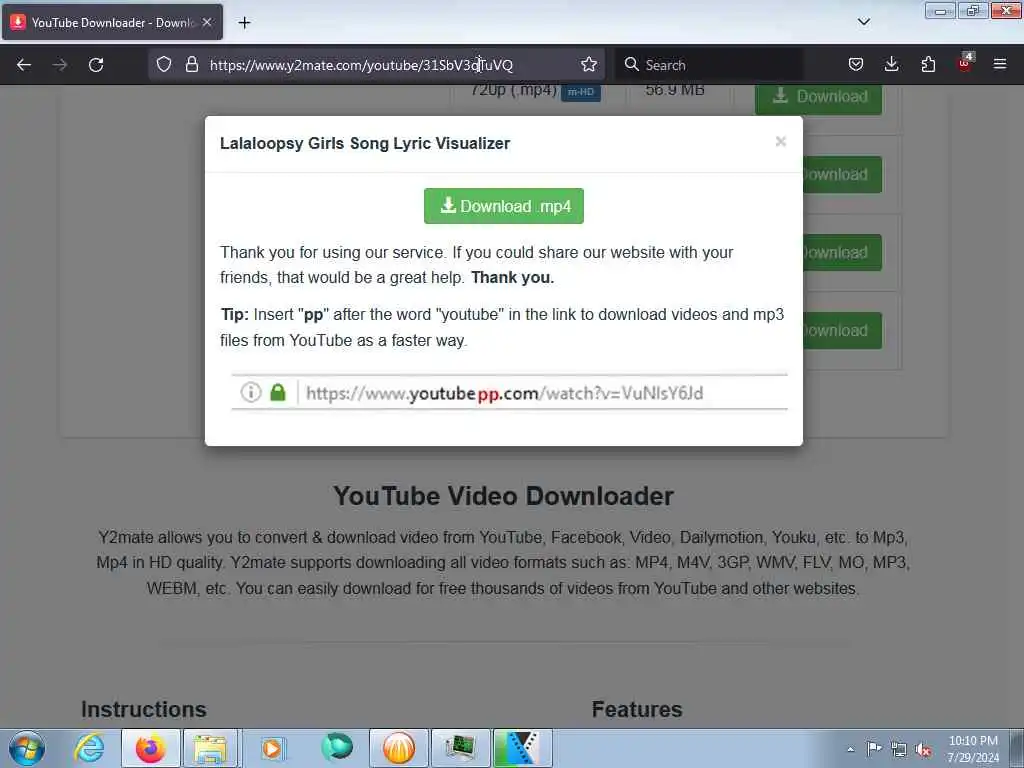The image size is (1024, 768).
Task: Select the YouTube Downloader tab
Action: click(x=112, y=22)
